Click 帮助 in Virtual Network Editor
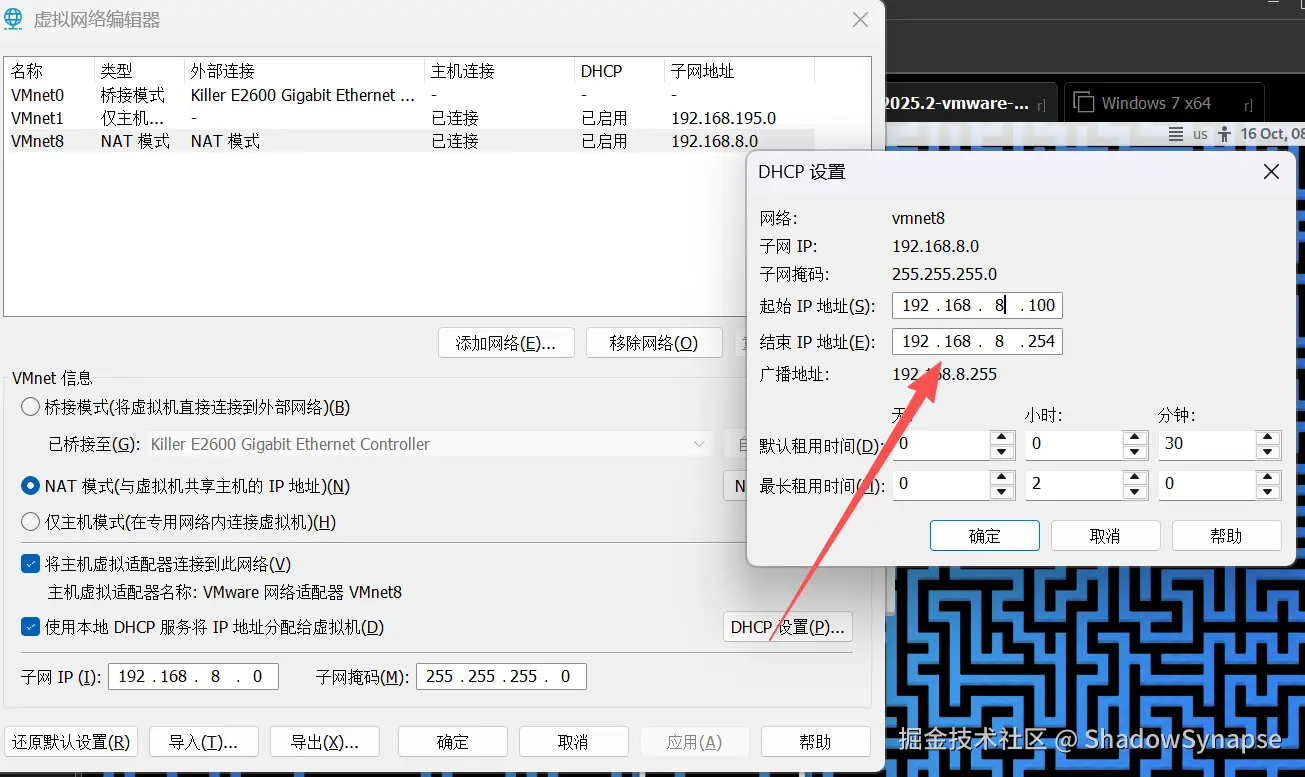Image resolution: width=1305 pixels, height=777 pixels. pos(815,742)
